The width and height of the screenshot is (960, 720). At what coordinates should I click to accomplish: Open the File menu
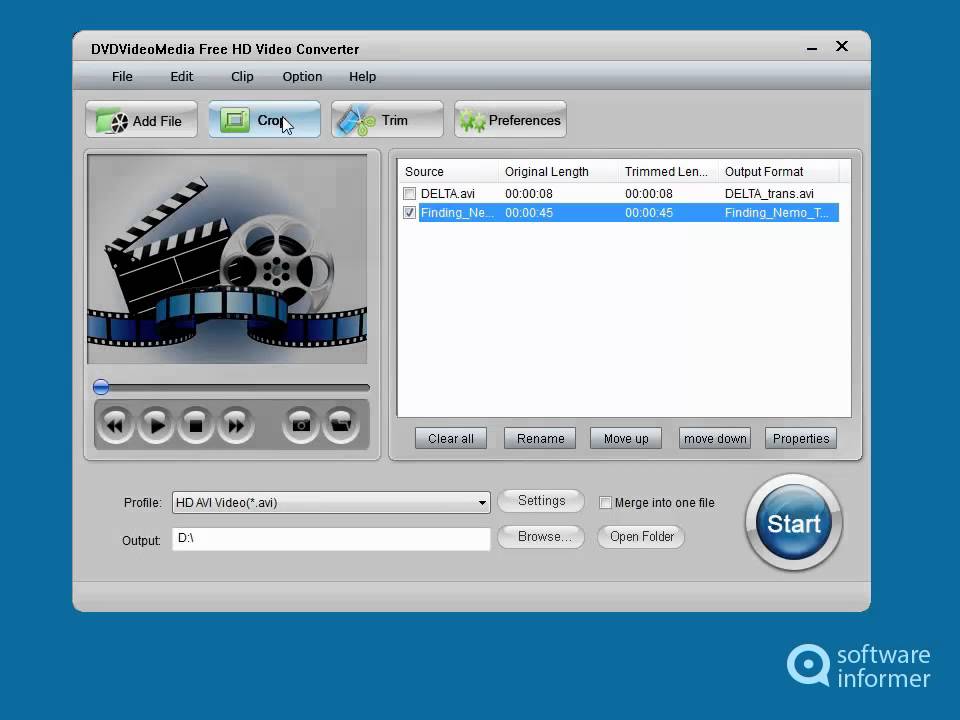pos(122,77)
